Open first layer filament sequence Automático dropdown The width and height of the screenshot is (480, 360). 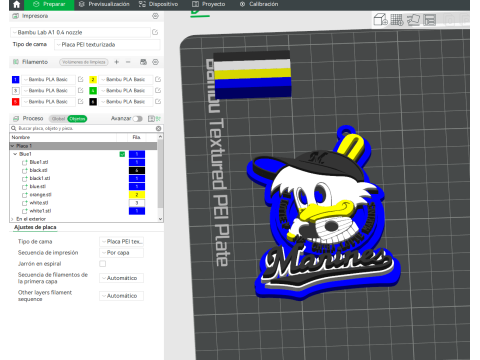pos(121,278)
